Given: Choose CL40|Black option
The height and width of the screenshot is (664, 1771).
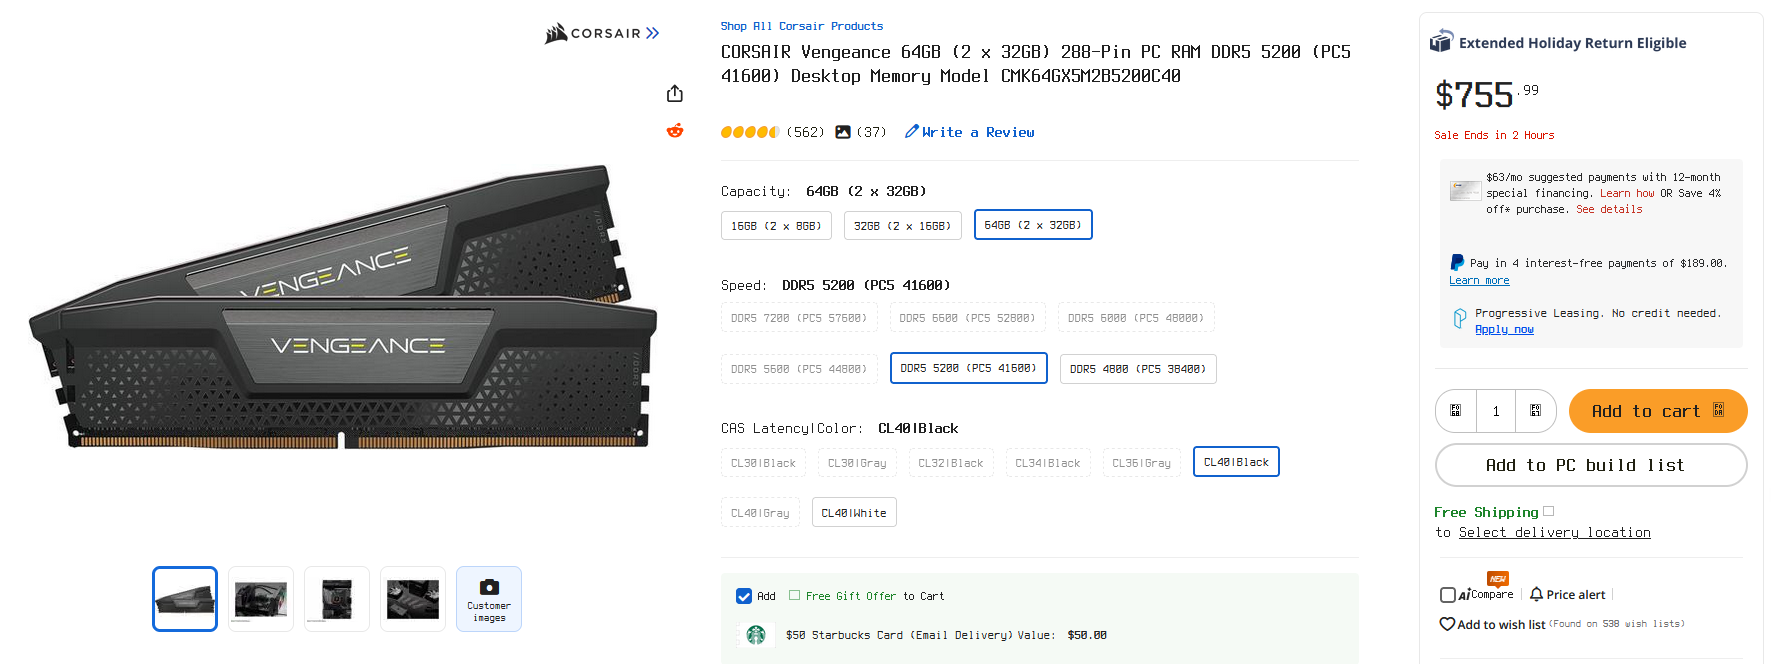Looking at the screenshot, I should coord(1236,462).
